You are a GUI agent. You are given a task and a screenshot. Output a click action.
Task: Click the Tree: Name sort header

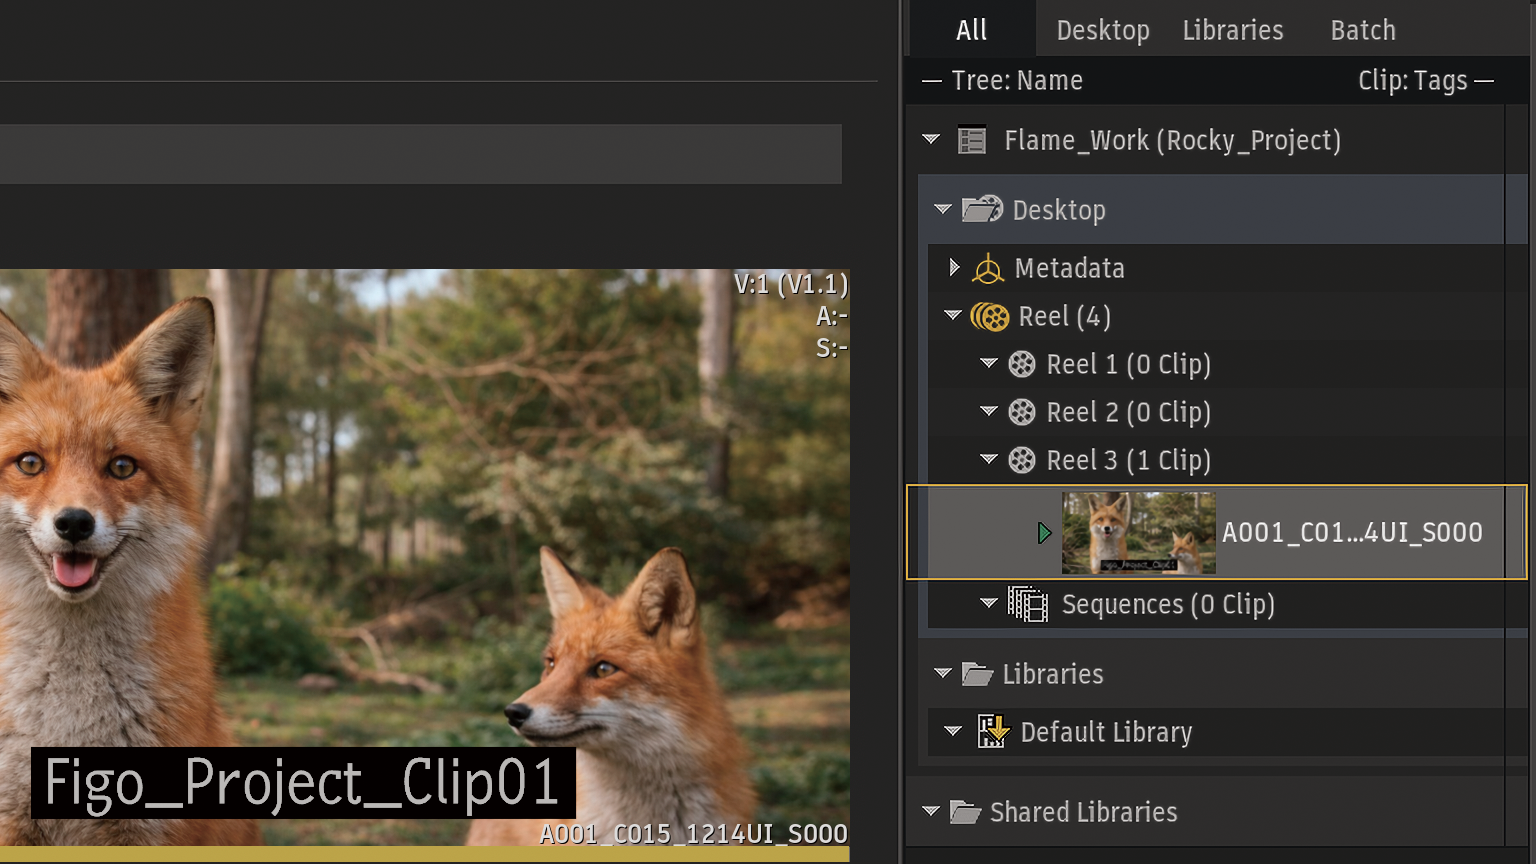[1016, 81]
